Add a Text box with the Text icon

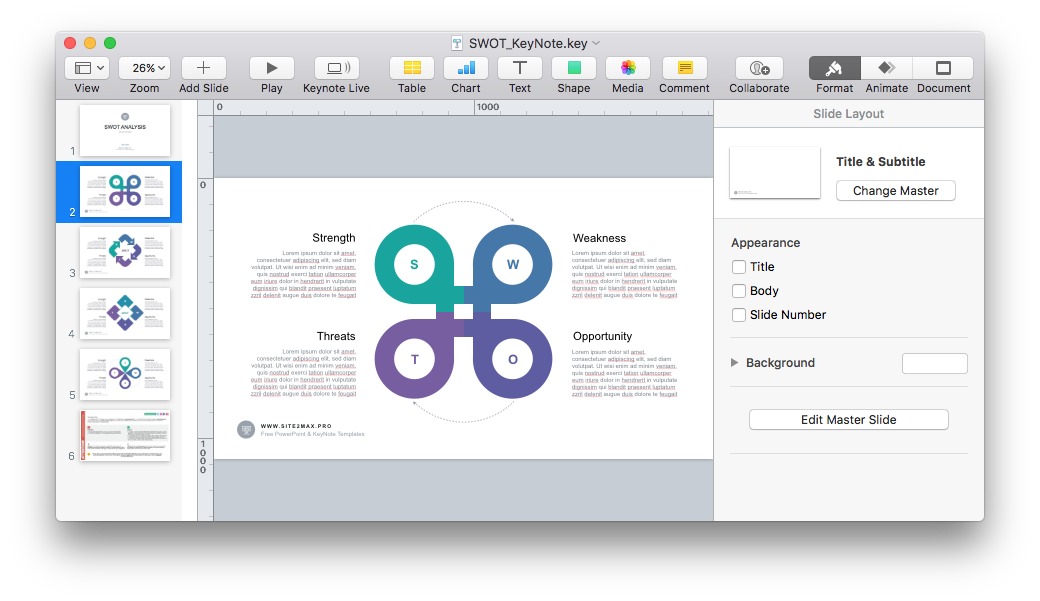point(519,68)
